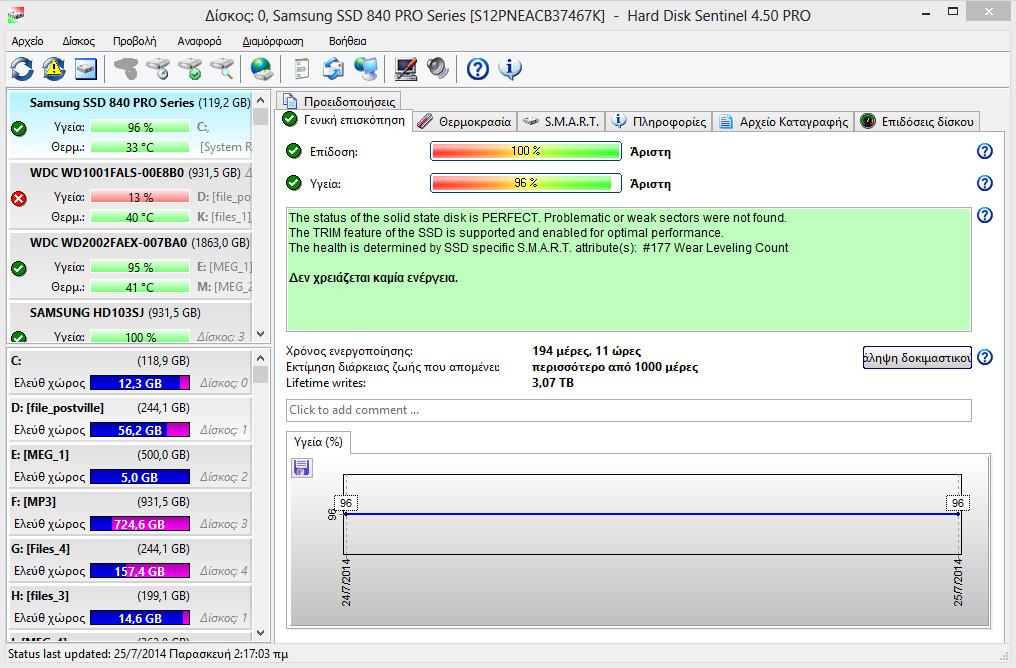1016x668 pixels.
Task: Switch to the Πληροφορίες tab
Action: point(659,122)
